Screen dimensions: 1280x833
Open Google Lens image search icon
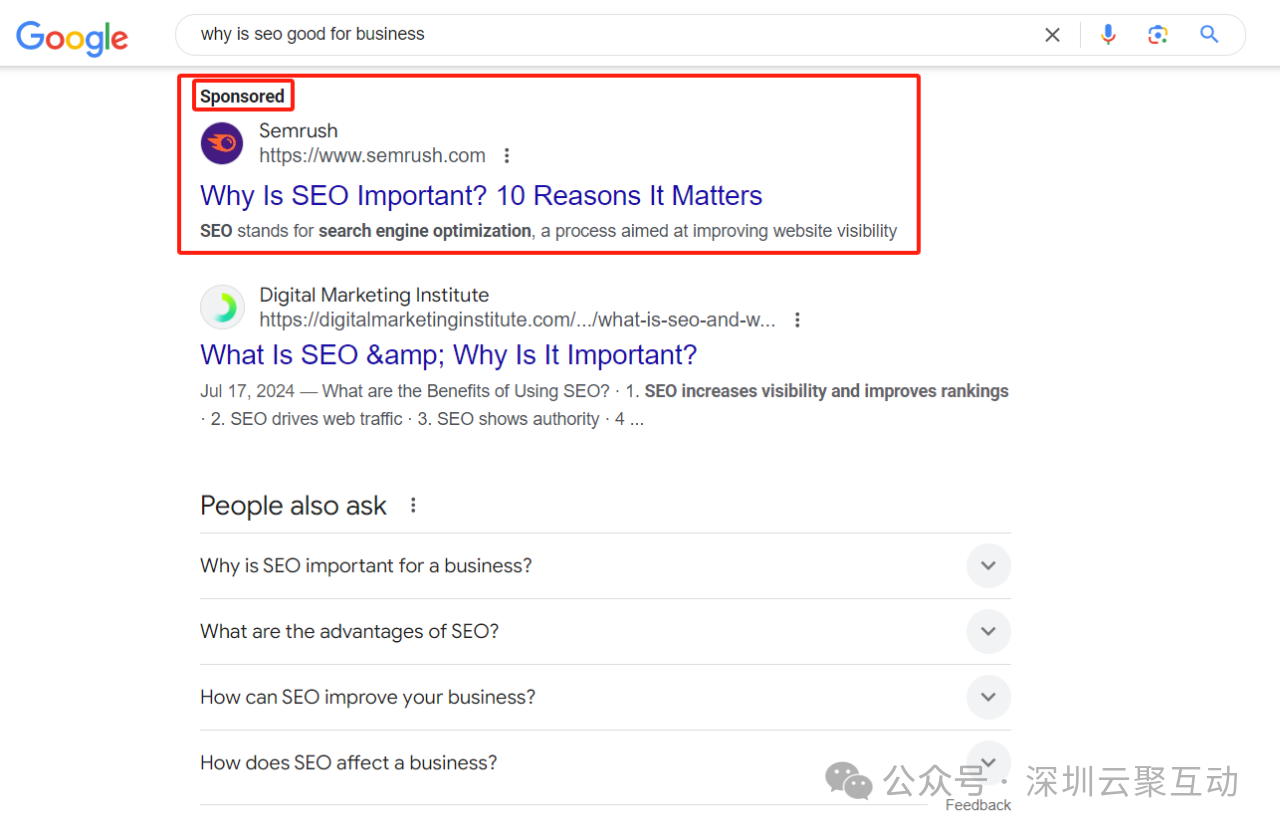[x=1158, y=35]
